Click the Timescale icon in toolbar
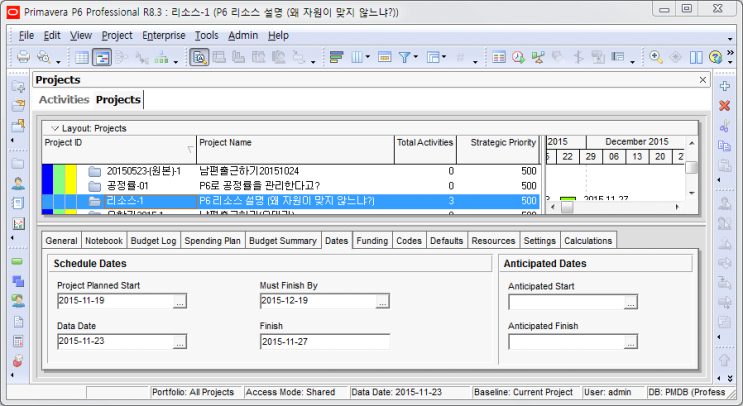This screenshot has width=743, height=406. tap(384, 57)
